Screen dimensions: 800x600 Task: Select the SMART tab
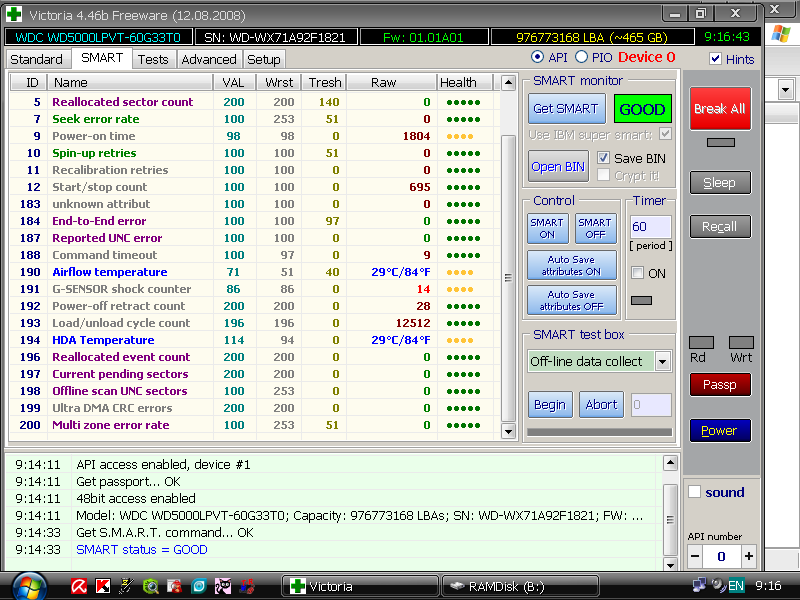click(x=102, y=58)
